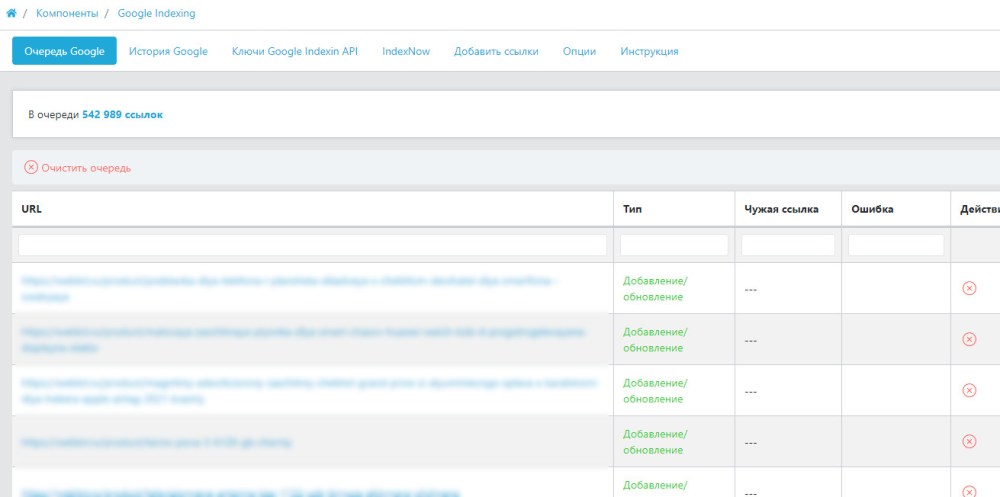Open the Google Indexing breadcrumb link
Image resolution: width=1000 pixels, height=497 pixels.
click(156, 13)
